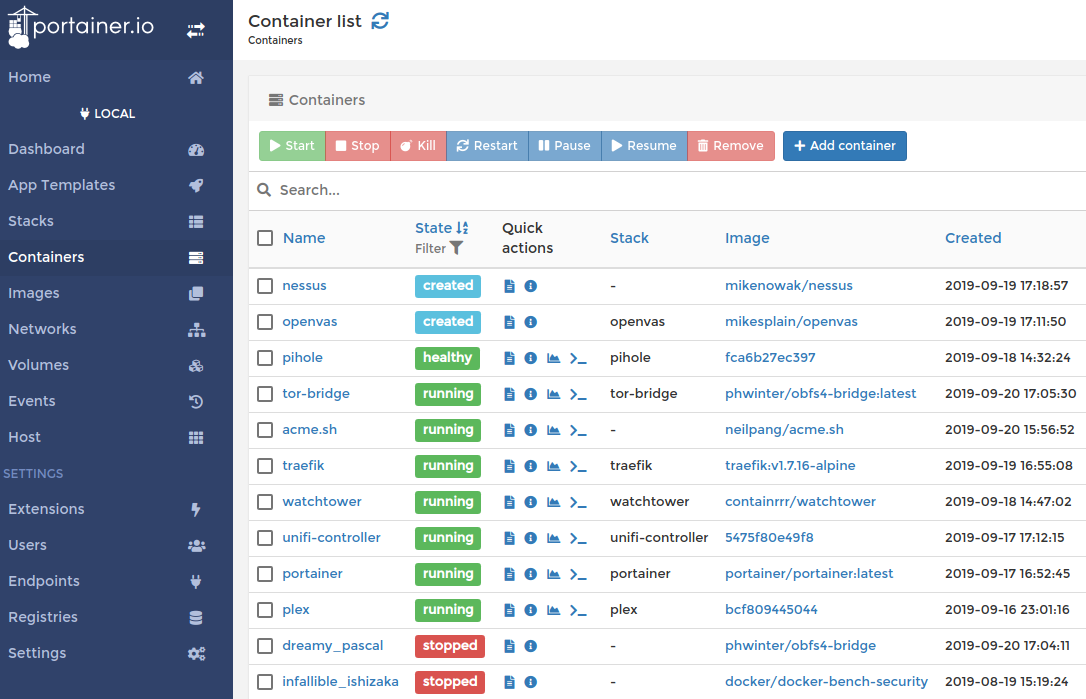Image resolution: width=1086 pixels, height=699 pixels.
Task: Sort by the Image column header
Action: point(747,238)
